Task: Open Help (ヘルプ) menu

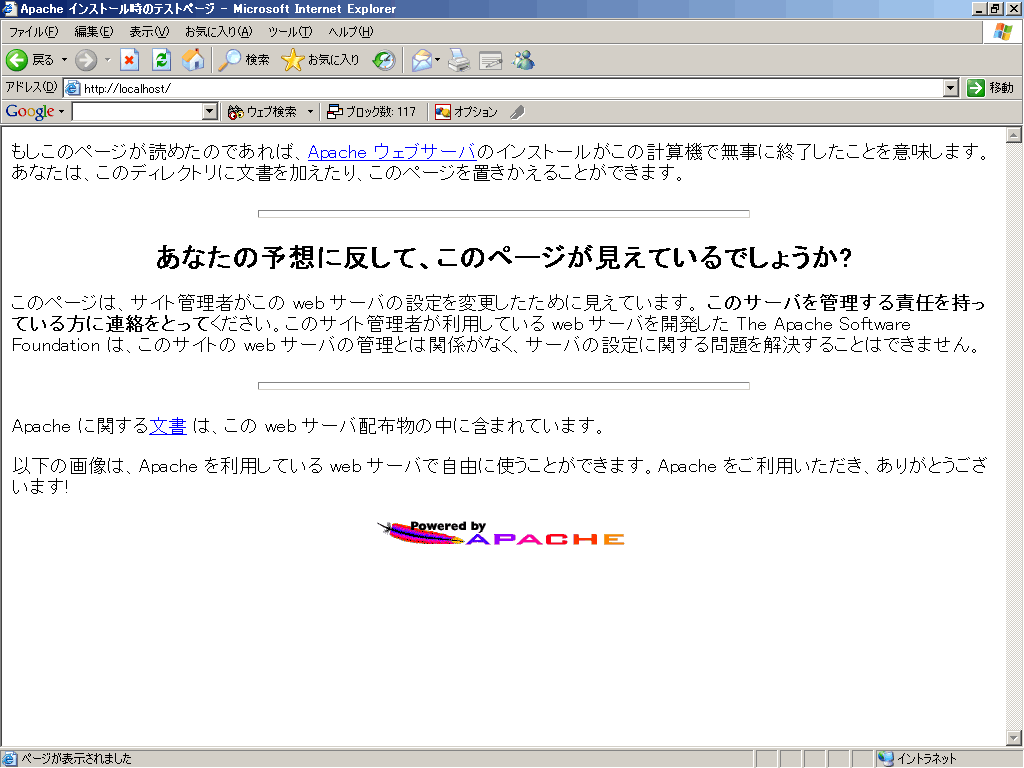Action: [x=351, y=31]
